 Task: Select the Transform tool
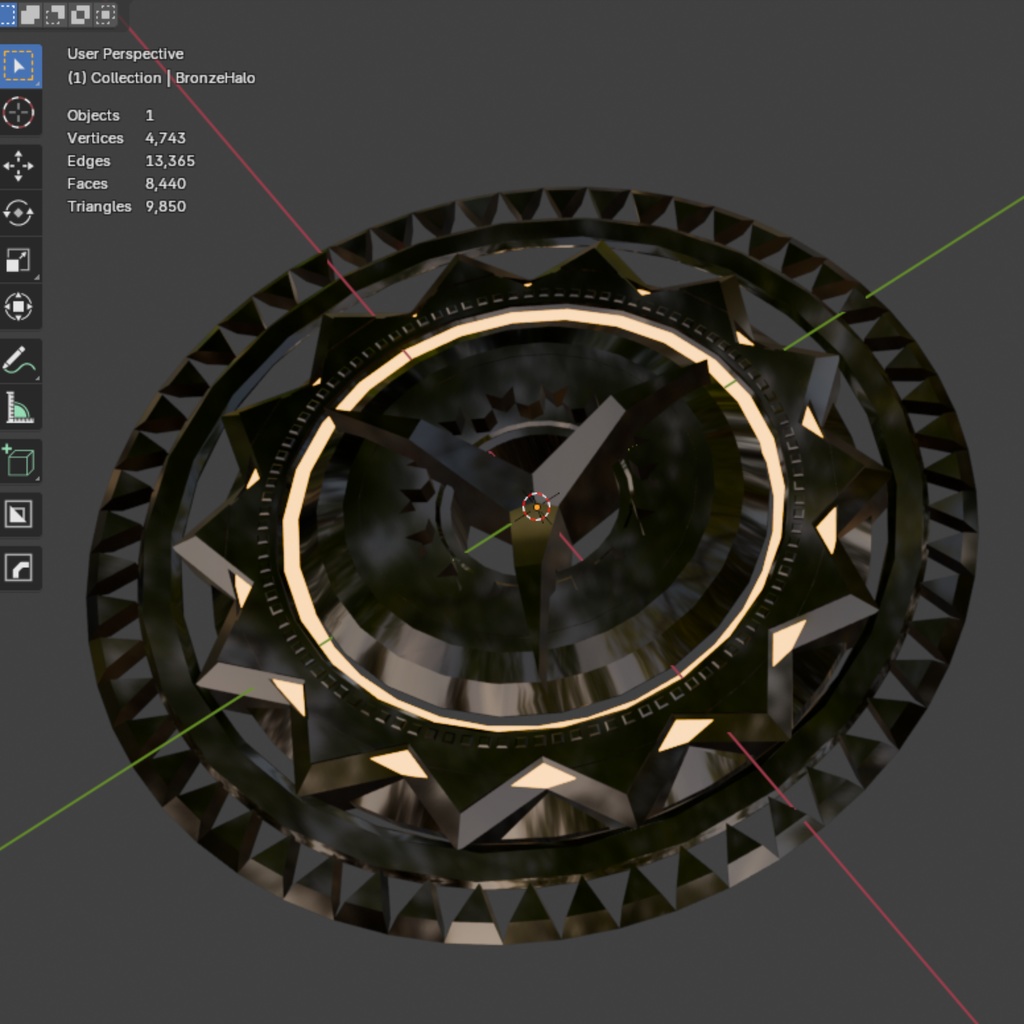pos(19,307)
